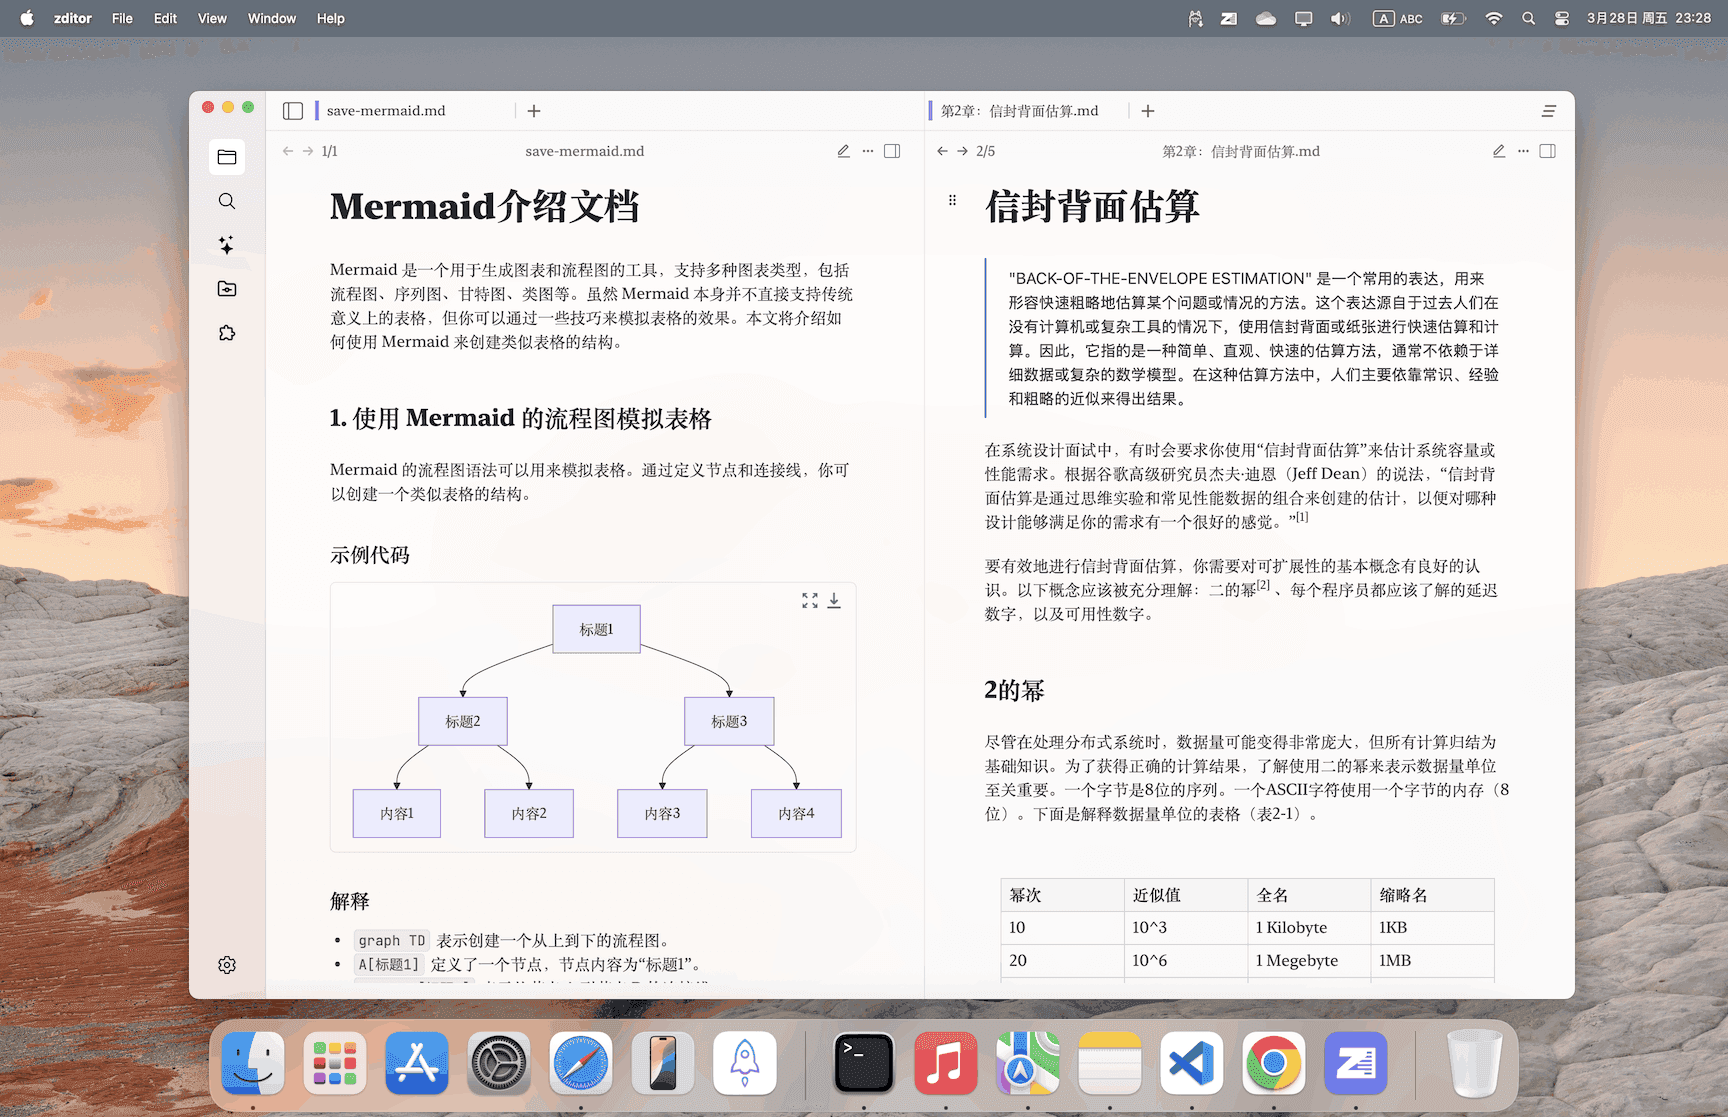Open Terminal from the dock

point(864,1063)
